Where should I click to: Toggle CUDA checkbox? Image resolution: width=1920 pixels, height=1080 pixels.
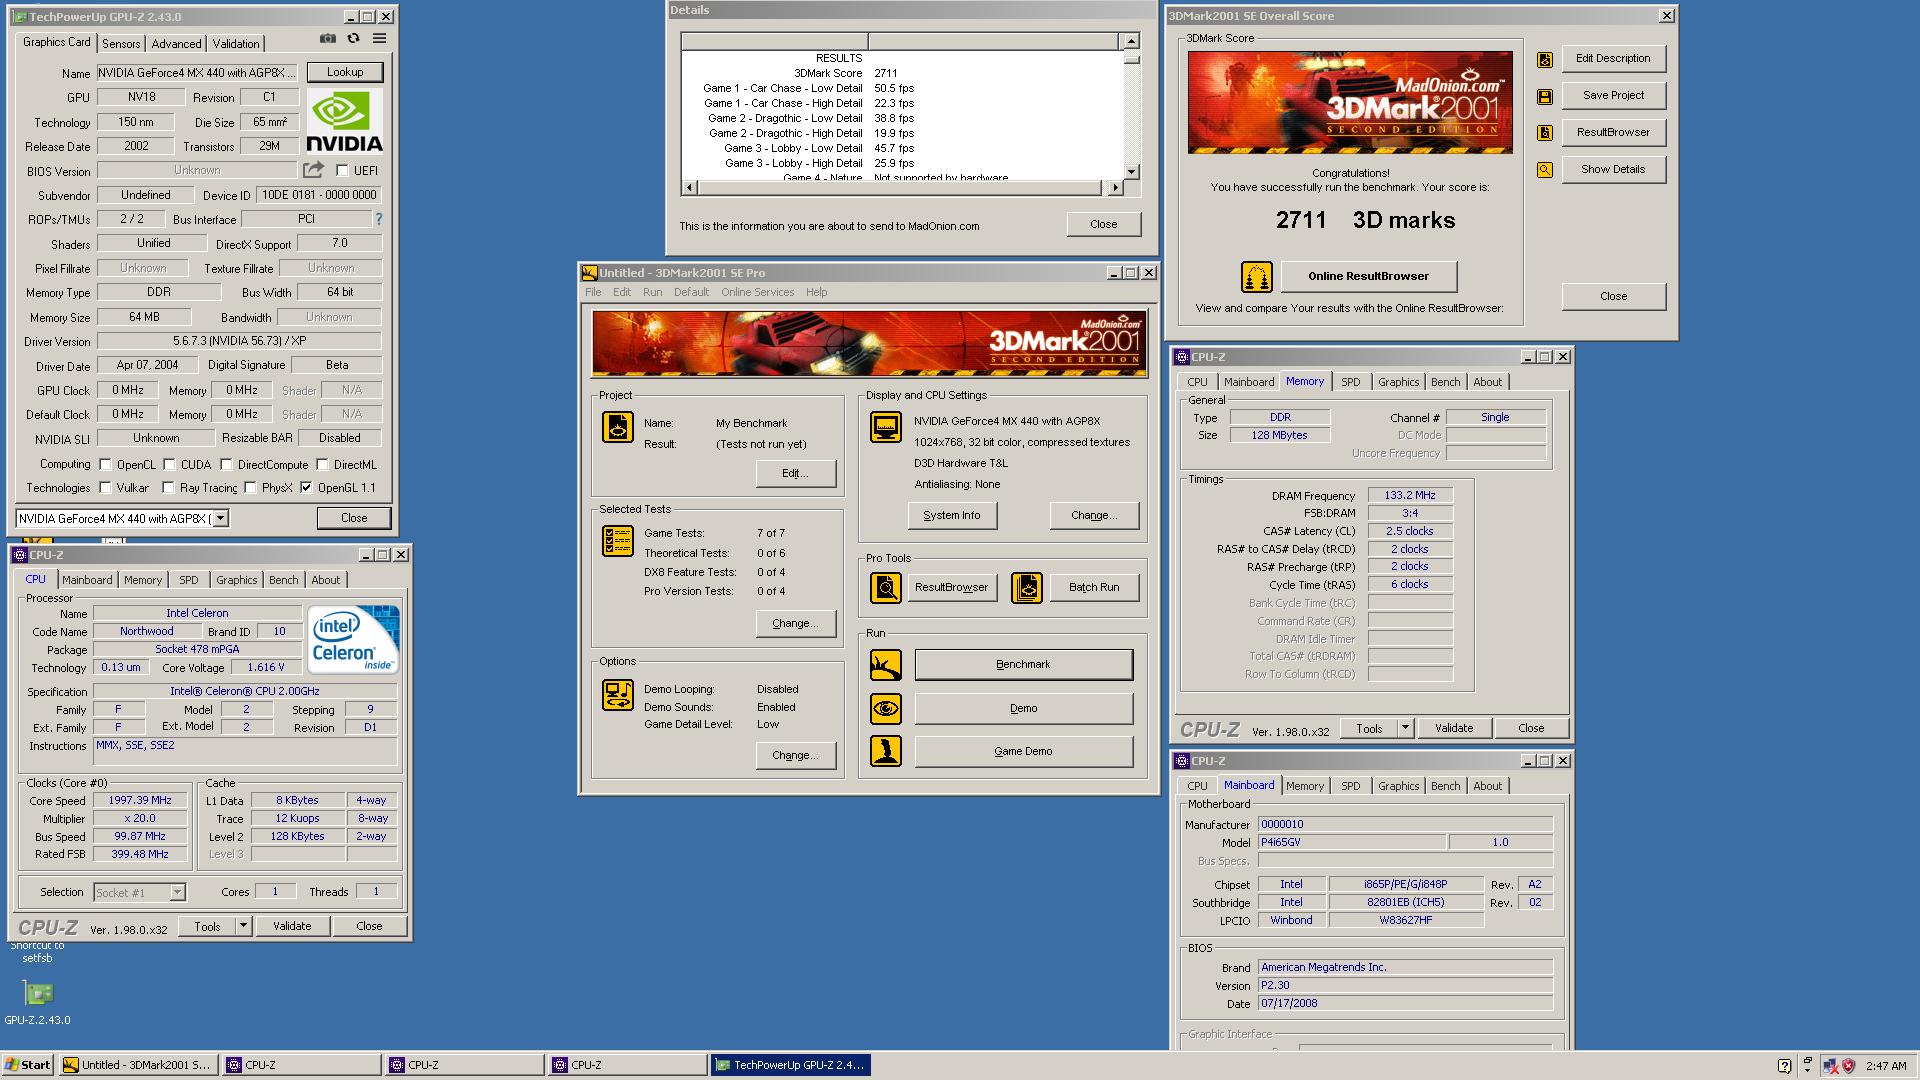point(169,464)
